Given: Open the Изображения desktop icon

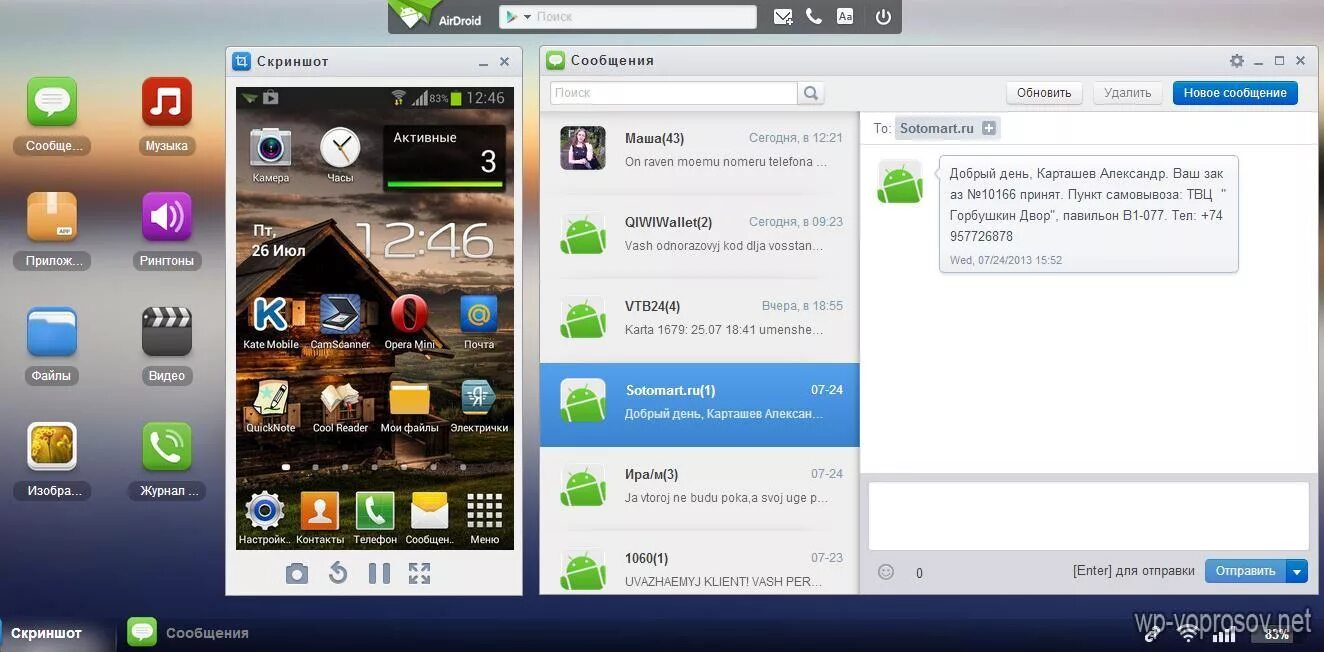Looking at the screenshot, I should (52, 447).
